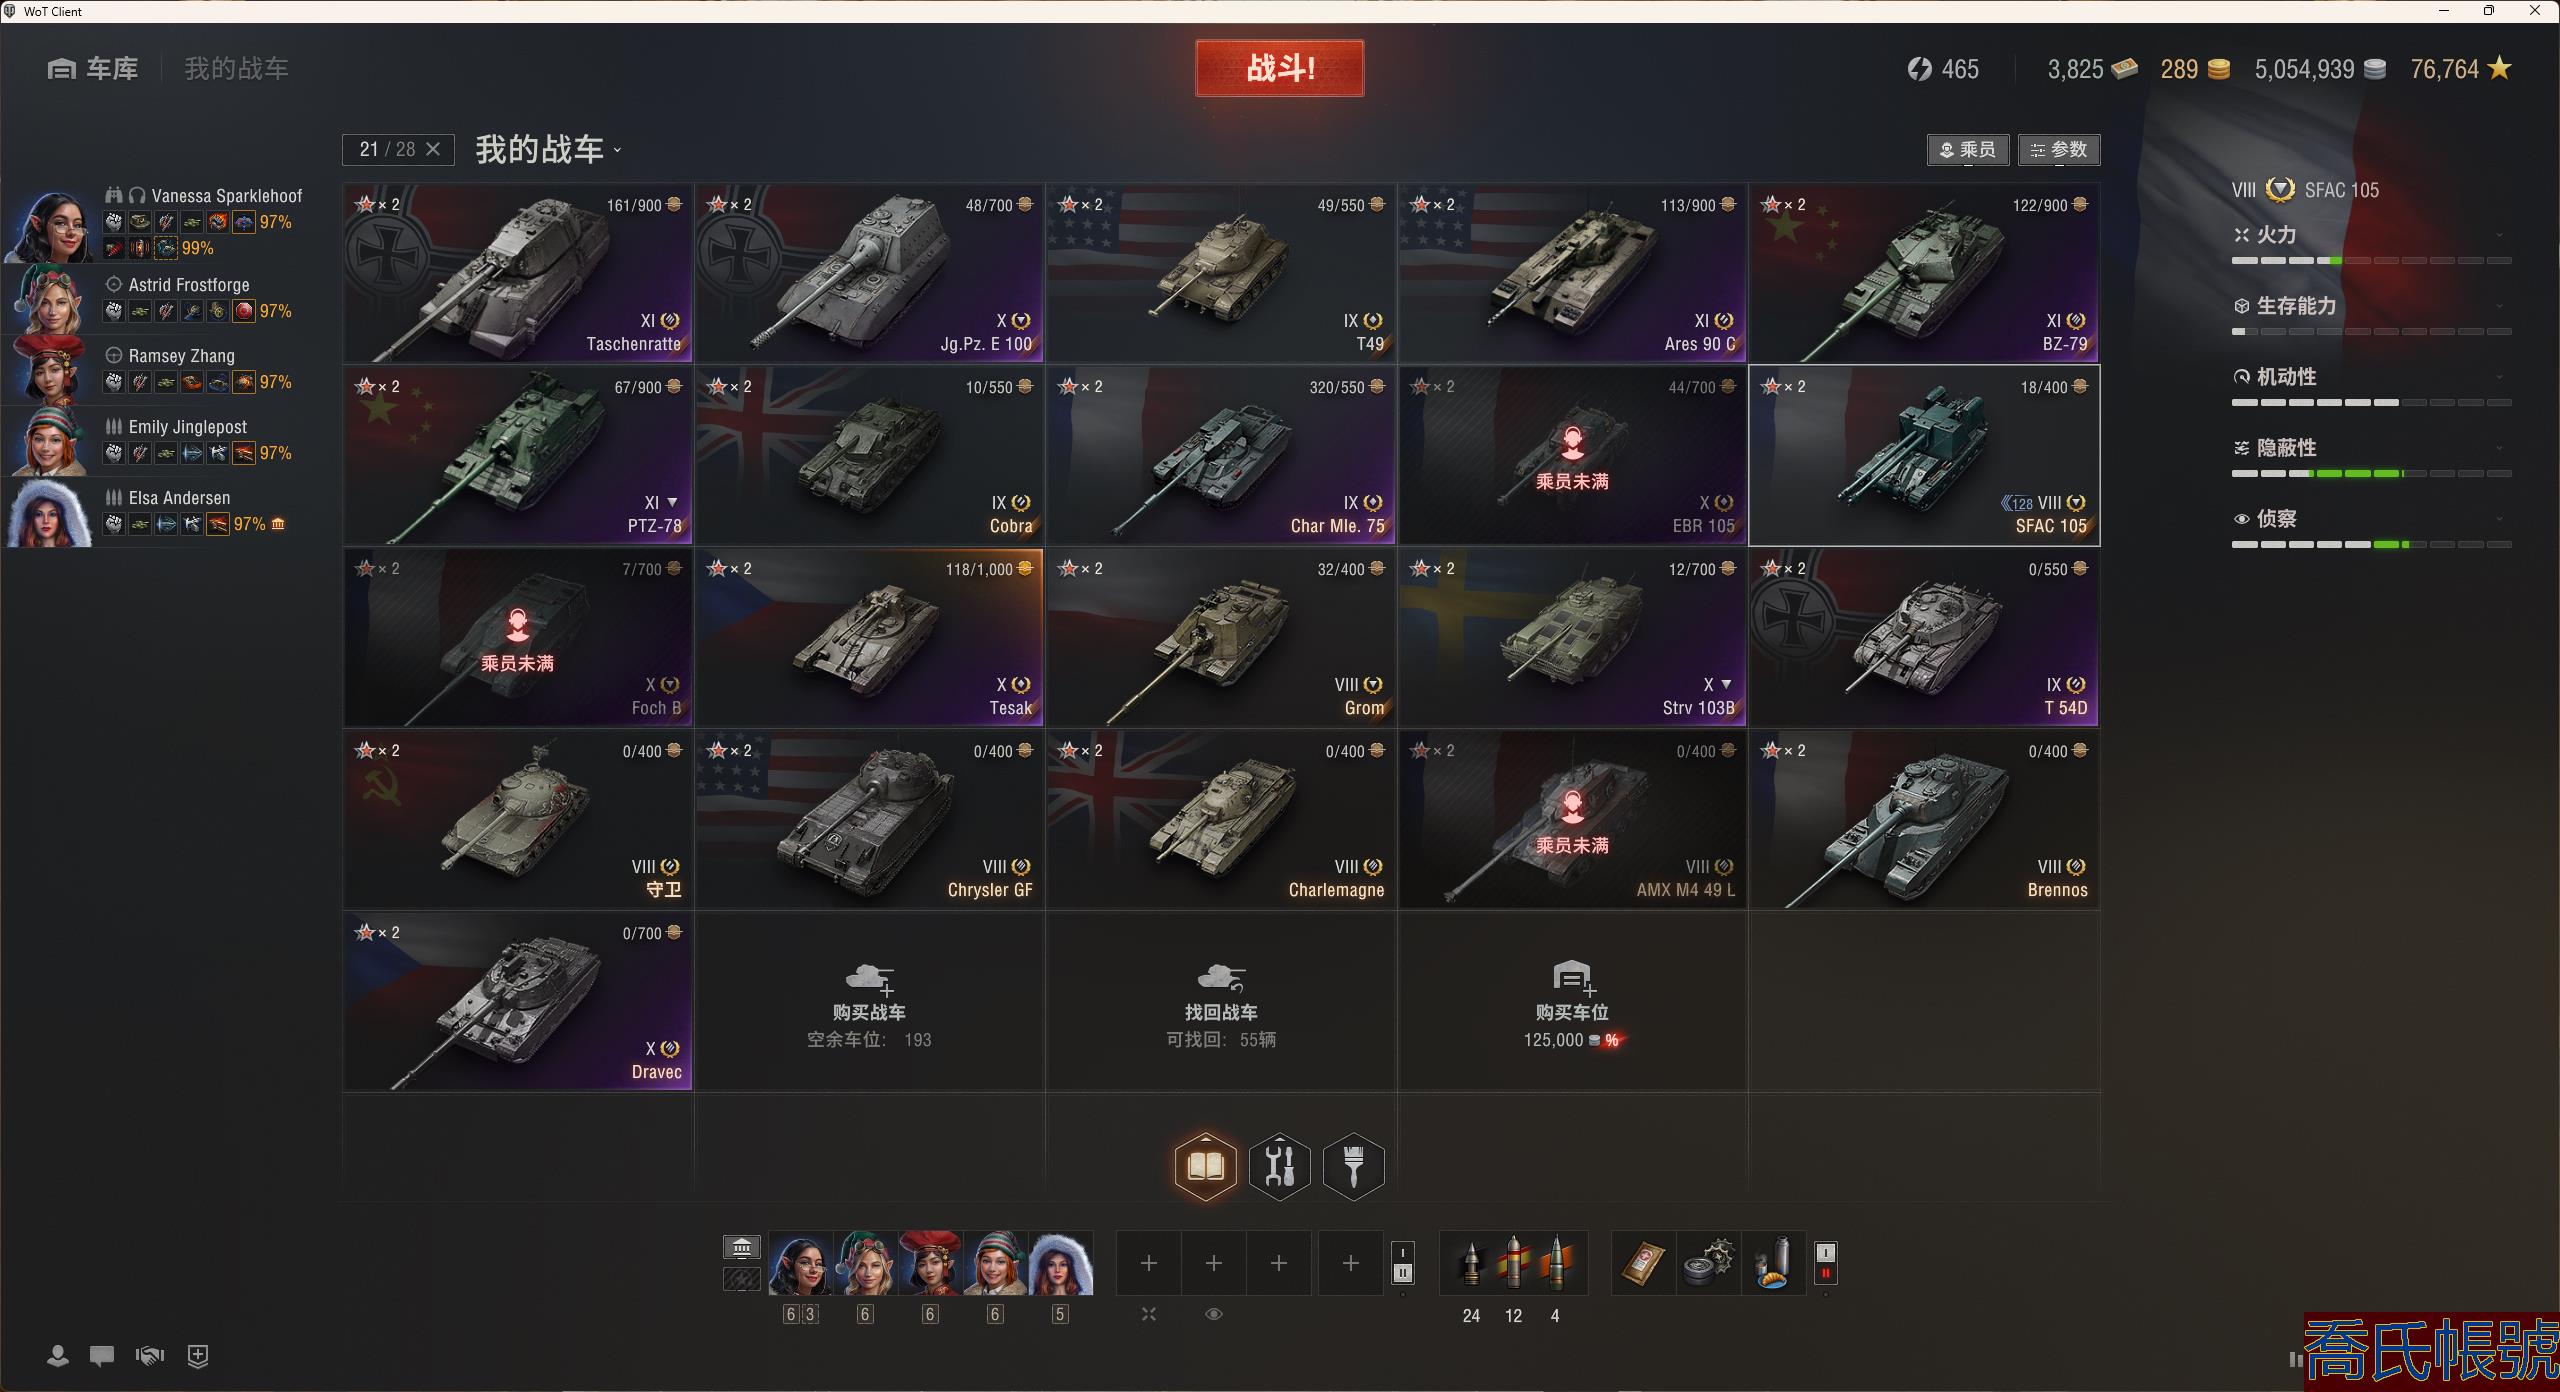
Task: Click the red 战斗! battle button
Action: tap(1279, 68)
